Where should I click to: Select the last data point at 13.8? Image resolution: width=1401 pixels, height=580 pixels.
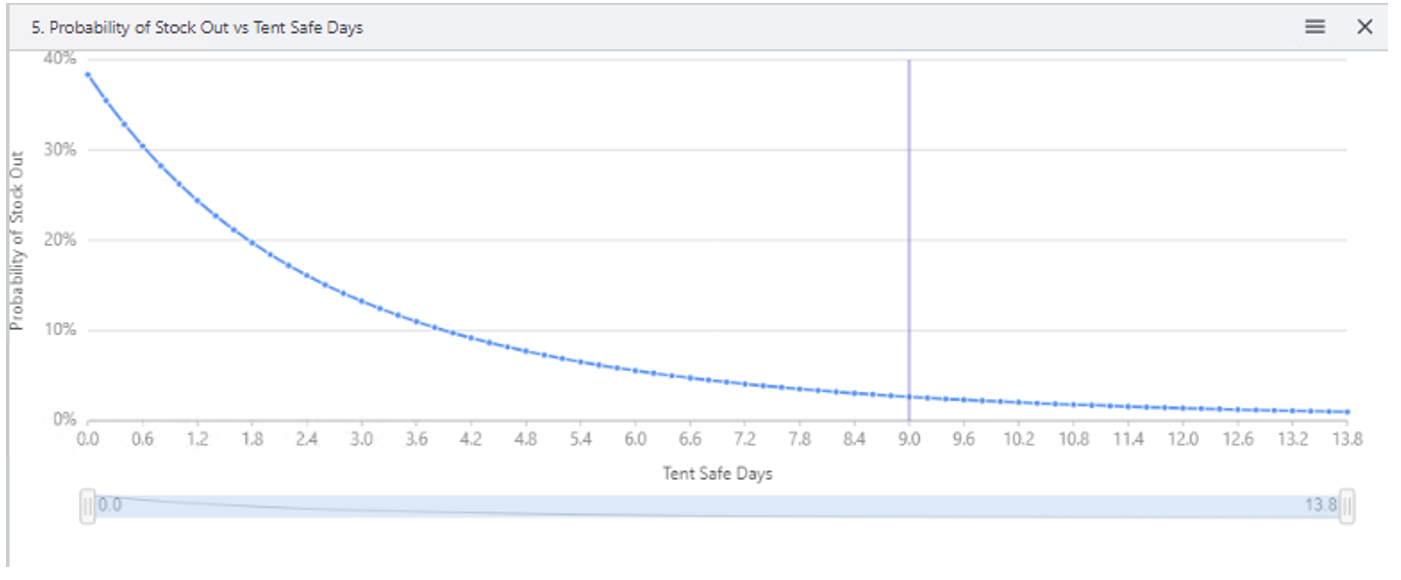[x=1349, y=410]
